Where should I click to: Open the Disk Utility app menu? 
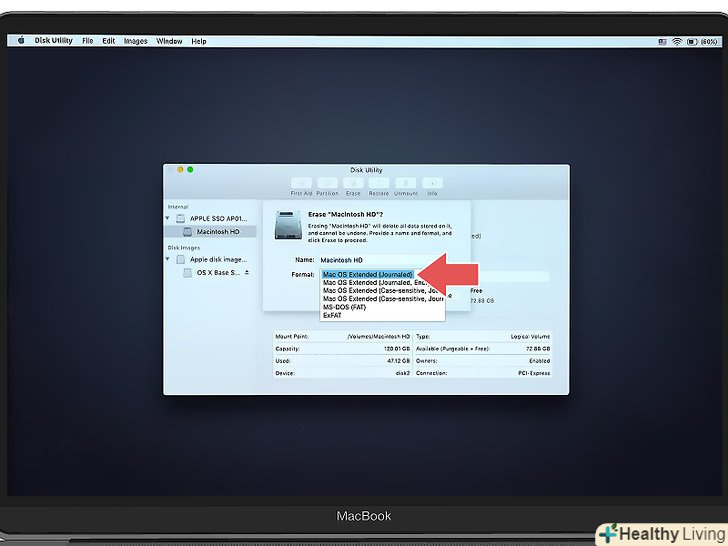[x=53, y=40]
